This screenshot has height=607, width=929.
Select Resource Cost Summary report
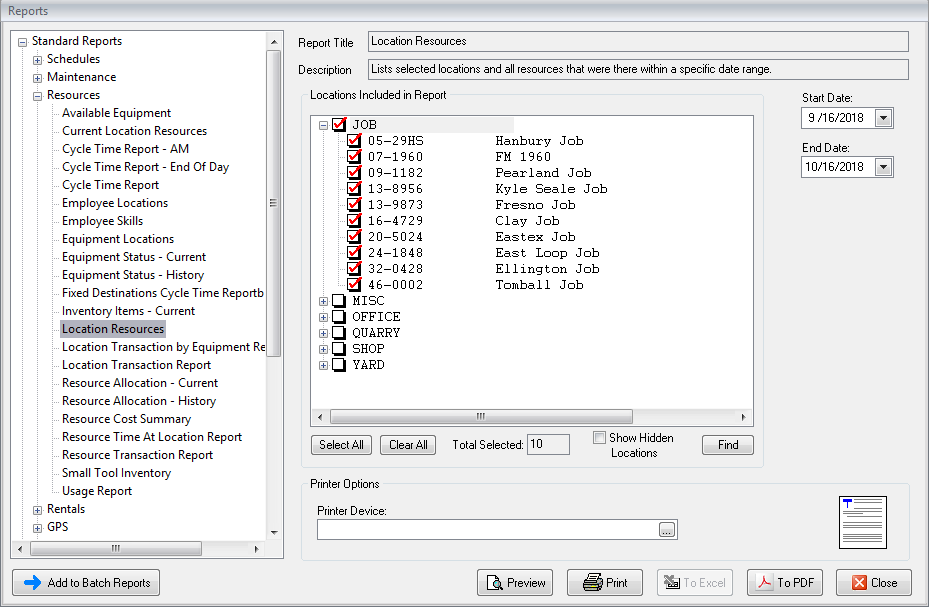tap(126, 419)
